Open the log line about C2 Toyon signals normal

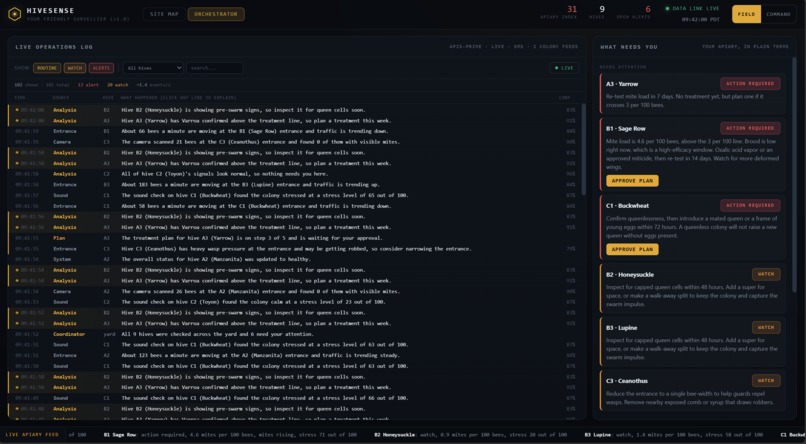coord(295,174)
